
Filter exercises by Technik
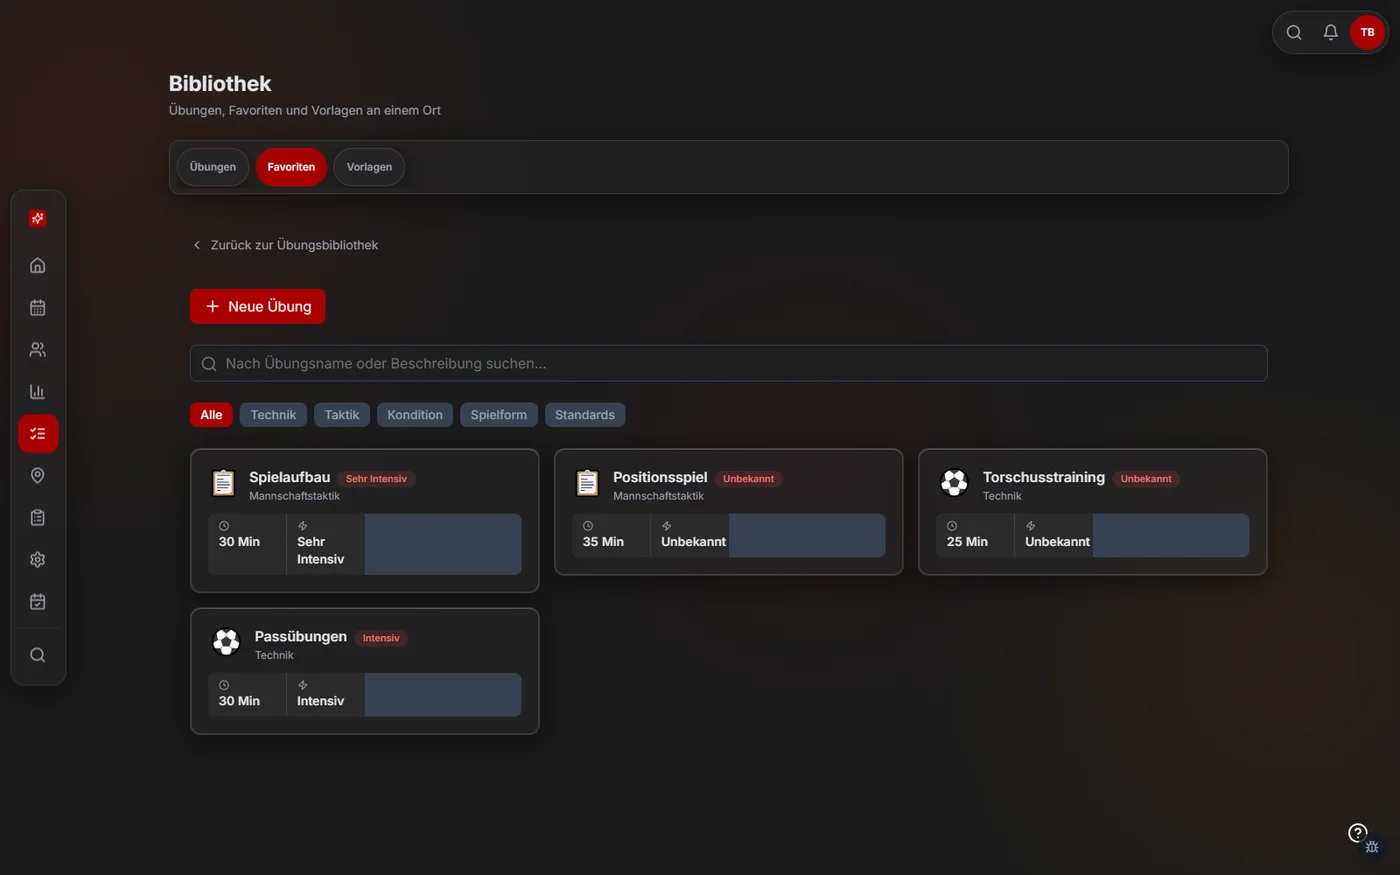pyautogui.click(x=273, y=415)
